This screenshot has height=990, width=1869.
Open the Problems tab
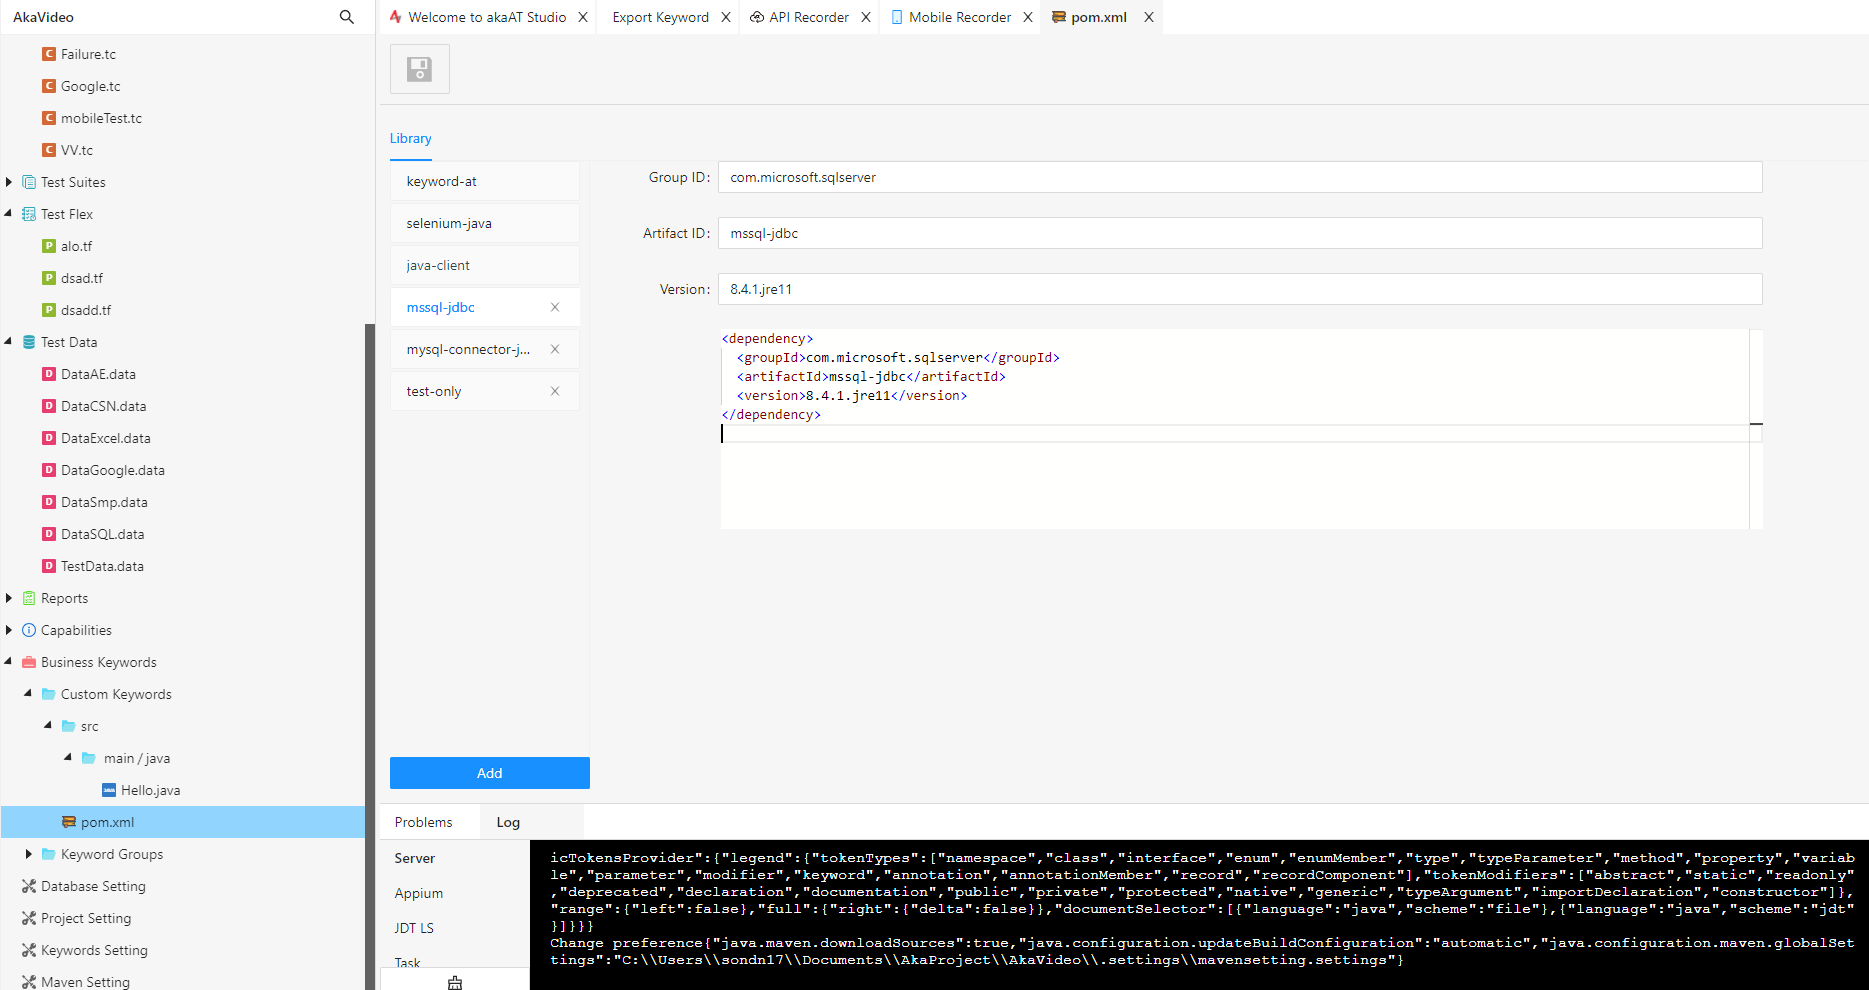click(x=424, y=822)
